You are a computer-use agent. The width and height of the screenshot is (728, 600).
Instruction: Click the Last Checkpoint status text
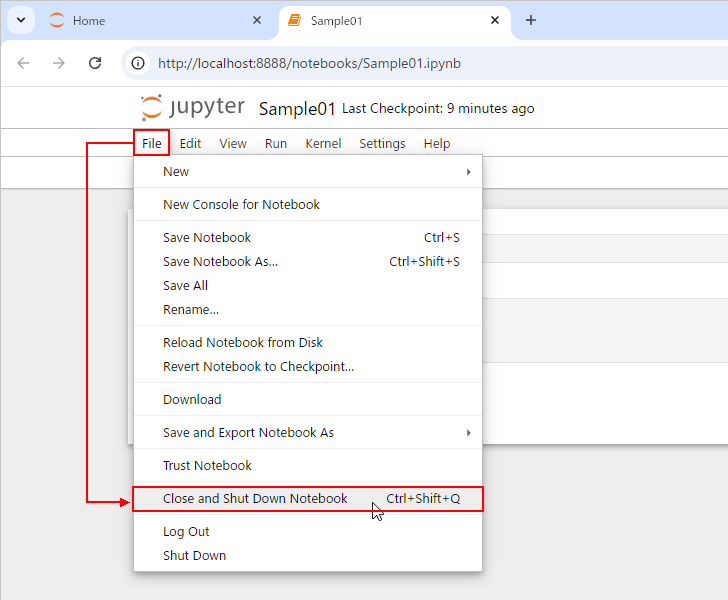tap(438, 109)
